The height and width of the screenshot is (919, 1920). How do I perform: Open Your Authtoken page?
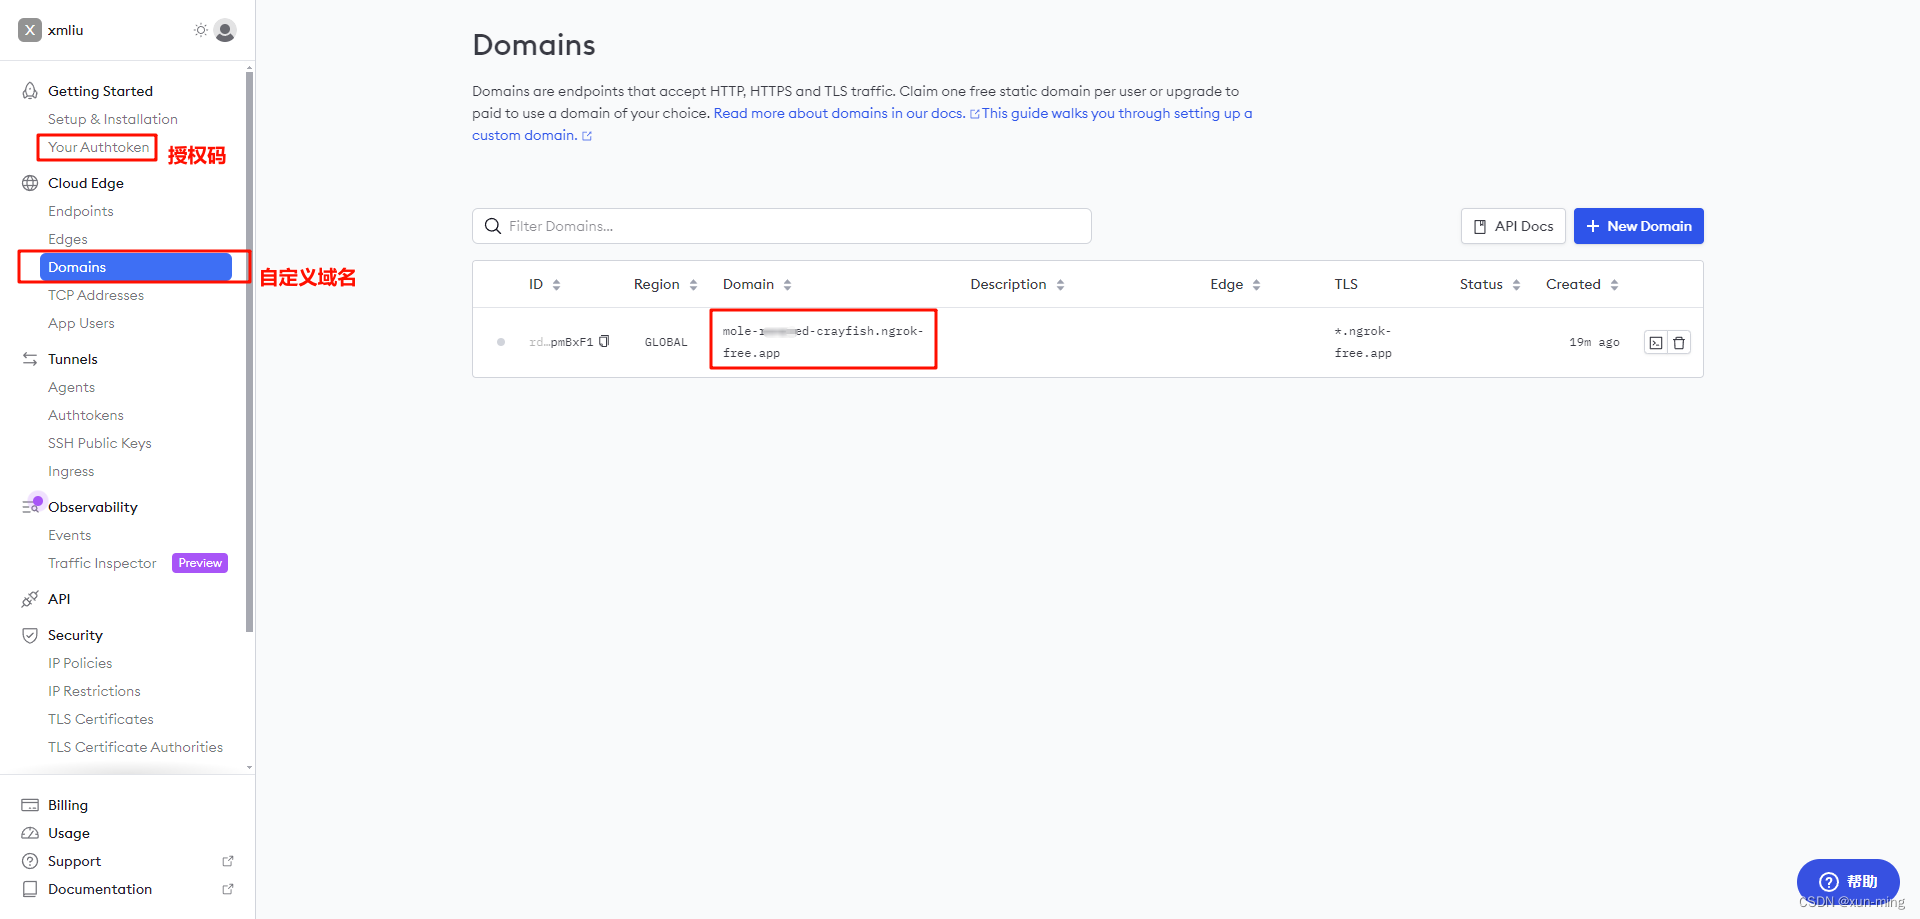98,147
